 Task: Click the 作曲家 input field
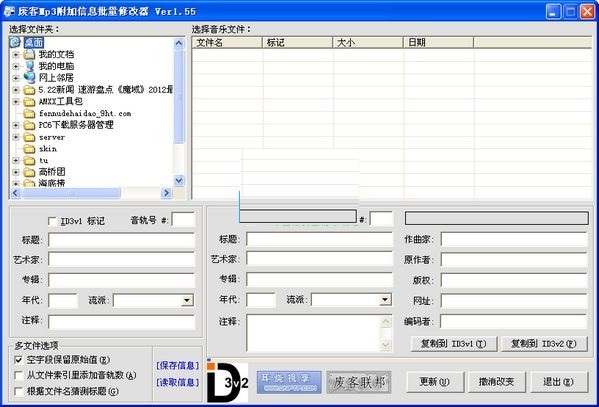(514, 240)
